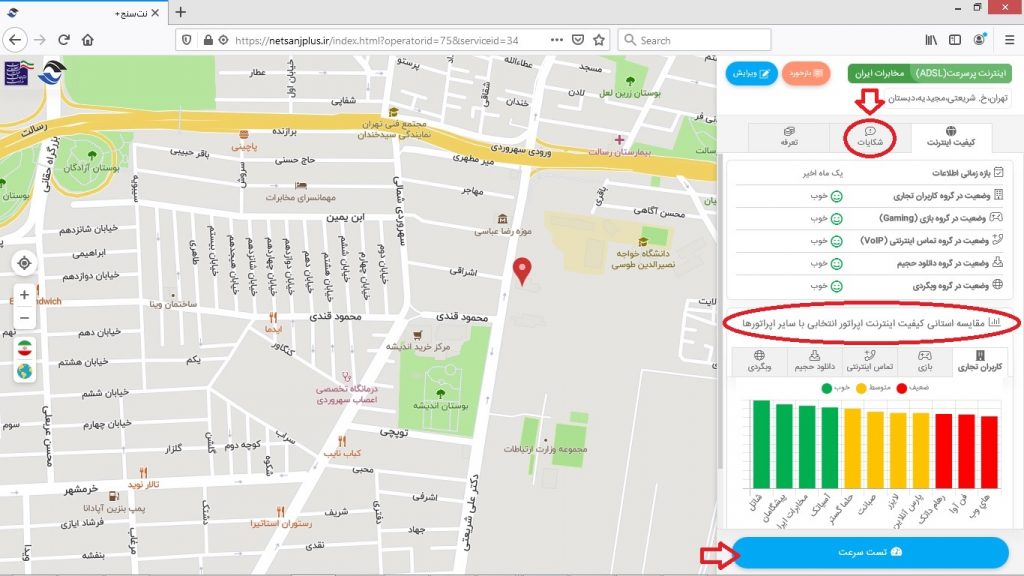Click the blue ویرایش edit button
This screenshot has height=576, width=1024.
tap(751, 73)
